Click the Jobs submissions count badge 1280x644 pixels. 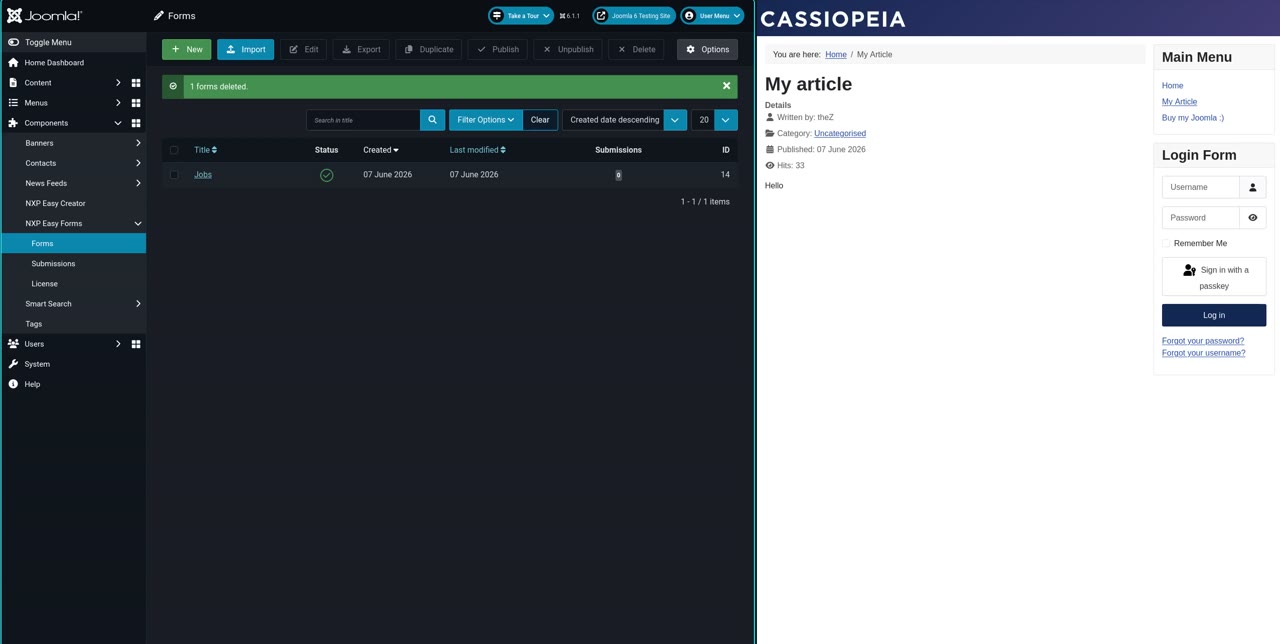[618, 175]
